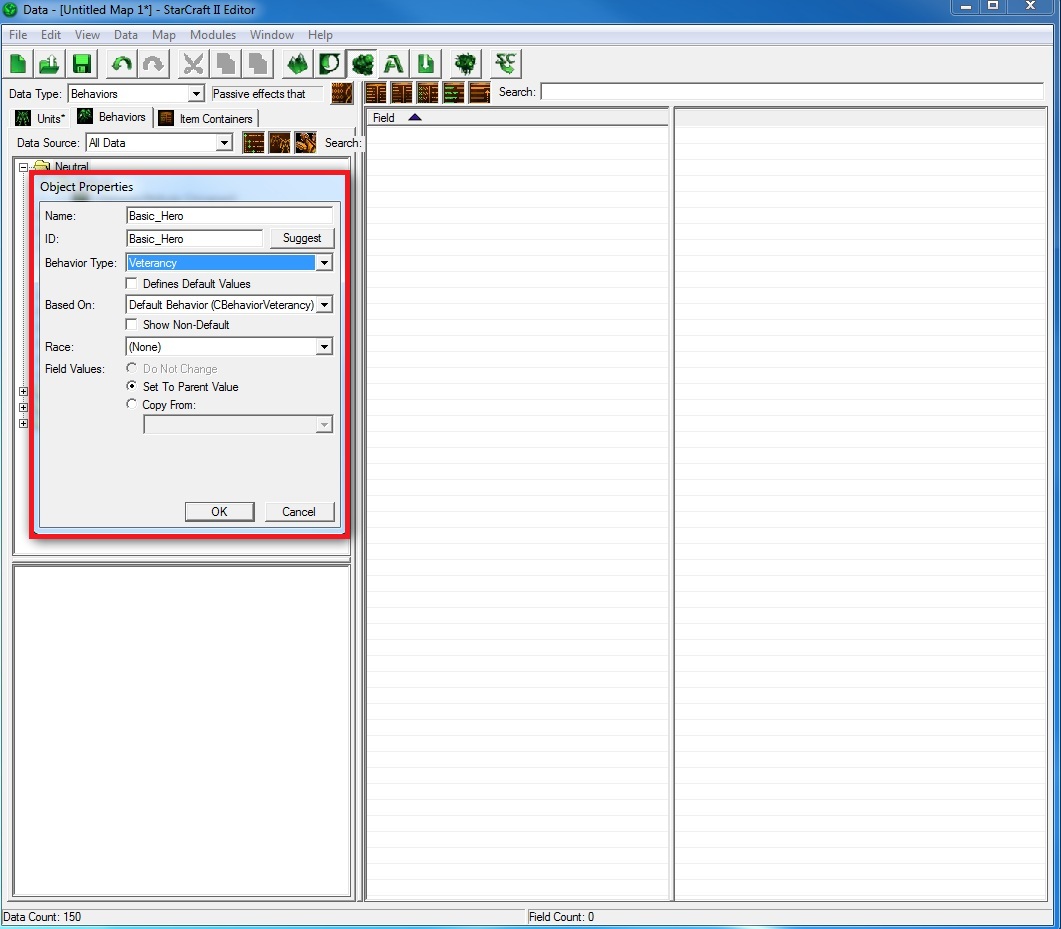Image resolution: width=1061 pixels, height=929 pixels.
Task: Open the Help menu
Action: point(320,35)
